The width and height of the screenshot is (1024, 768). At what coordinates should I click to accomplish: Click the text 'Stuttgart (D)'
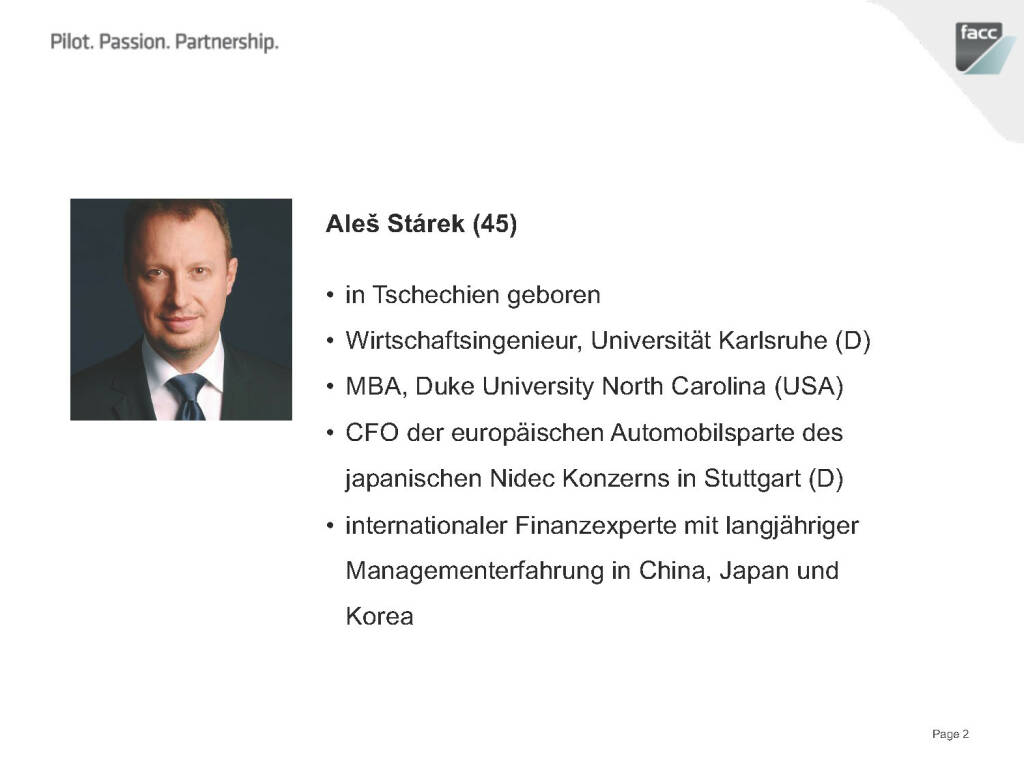[x=774, y=480]
